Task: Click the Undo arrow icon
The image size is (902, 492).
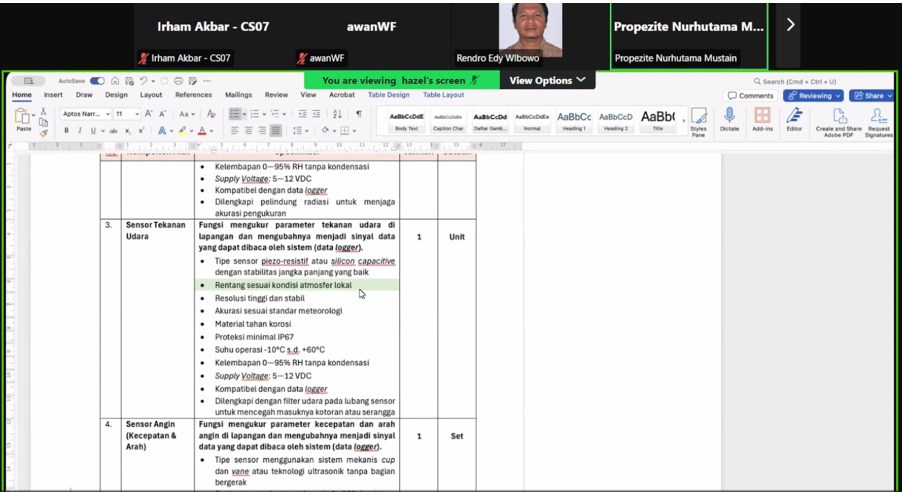Action: (144, 81)
